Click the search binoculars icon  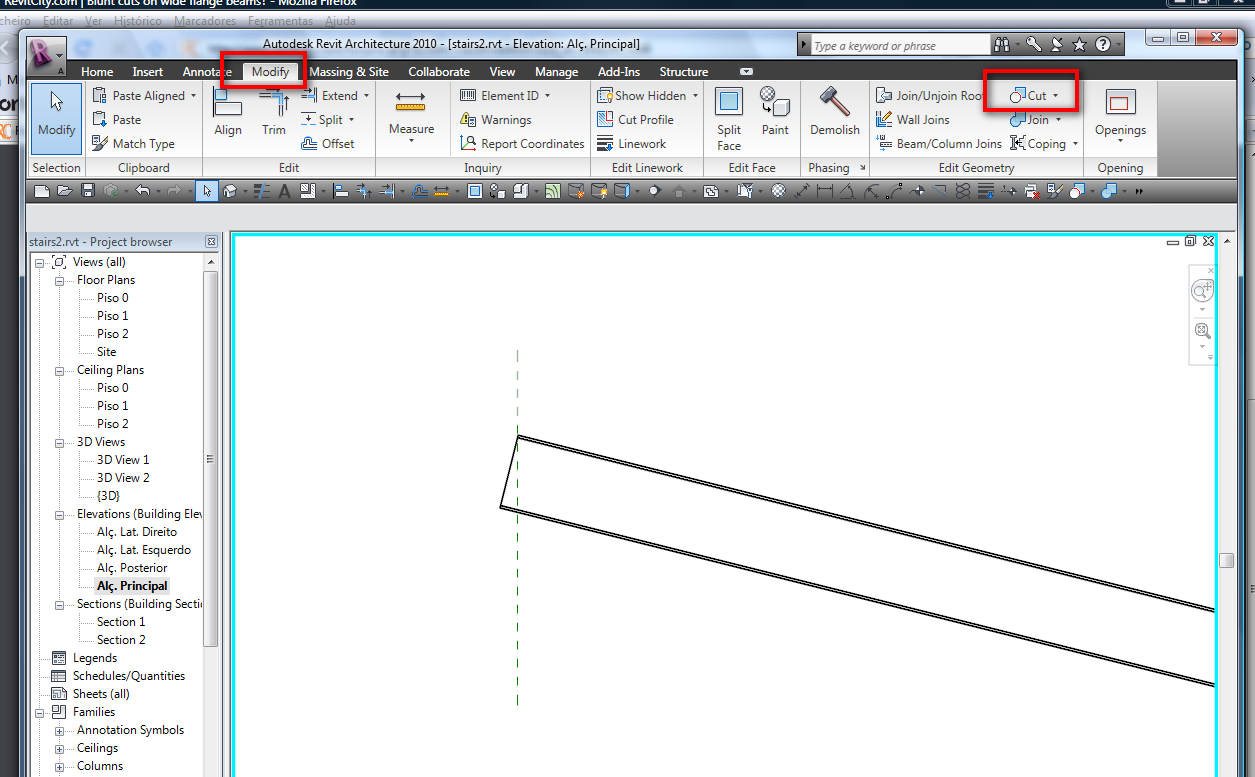tap(1002, 45)
